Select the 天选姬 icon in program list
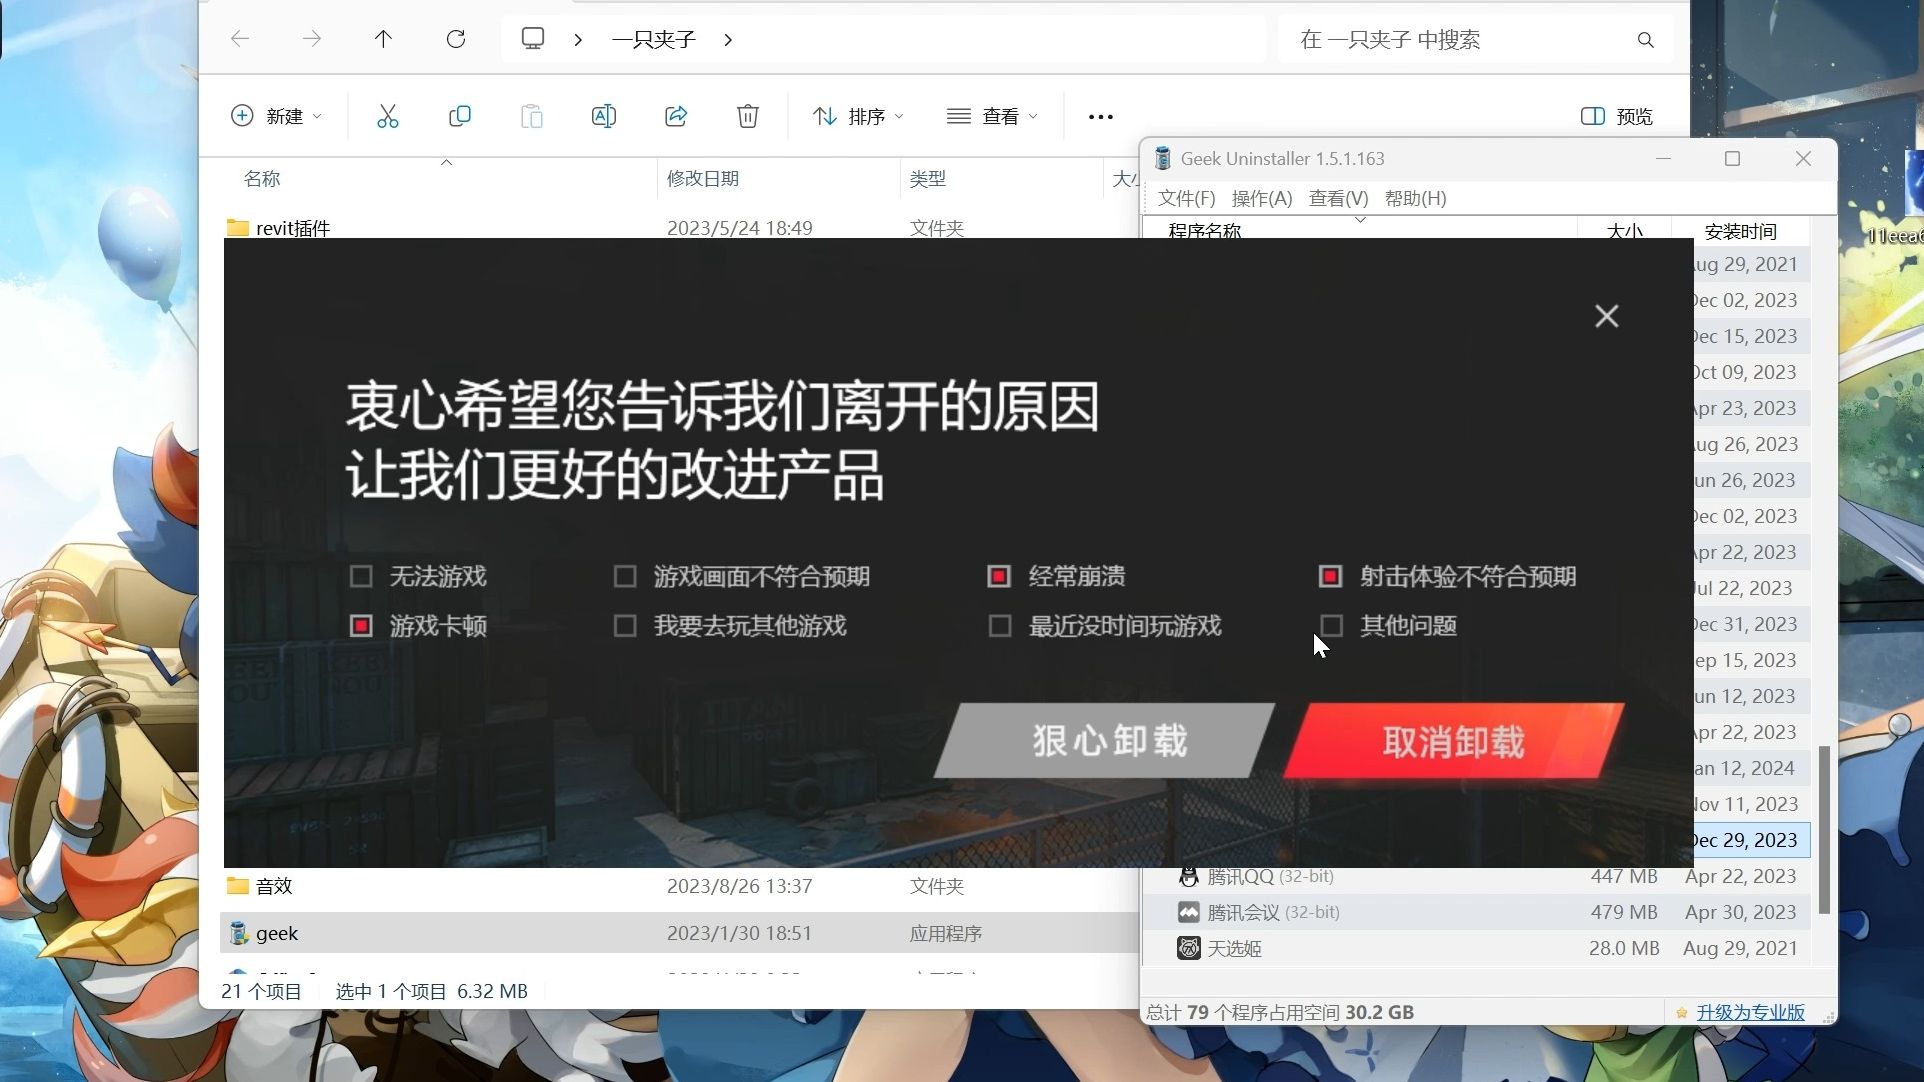Screen dimensions: 1924x1082 point(1188,948)
